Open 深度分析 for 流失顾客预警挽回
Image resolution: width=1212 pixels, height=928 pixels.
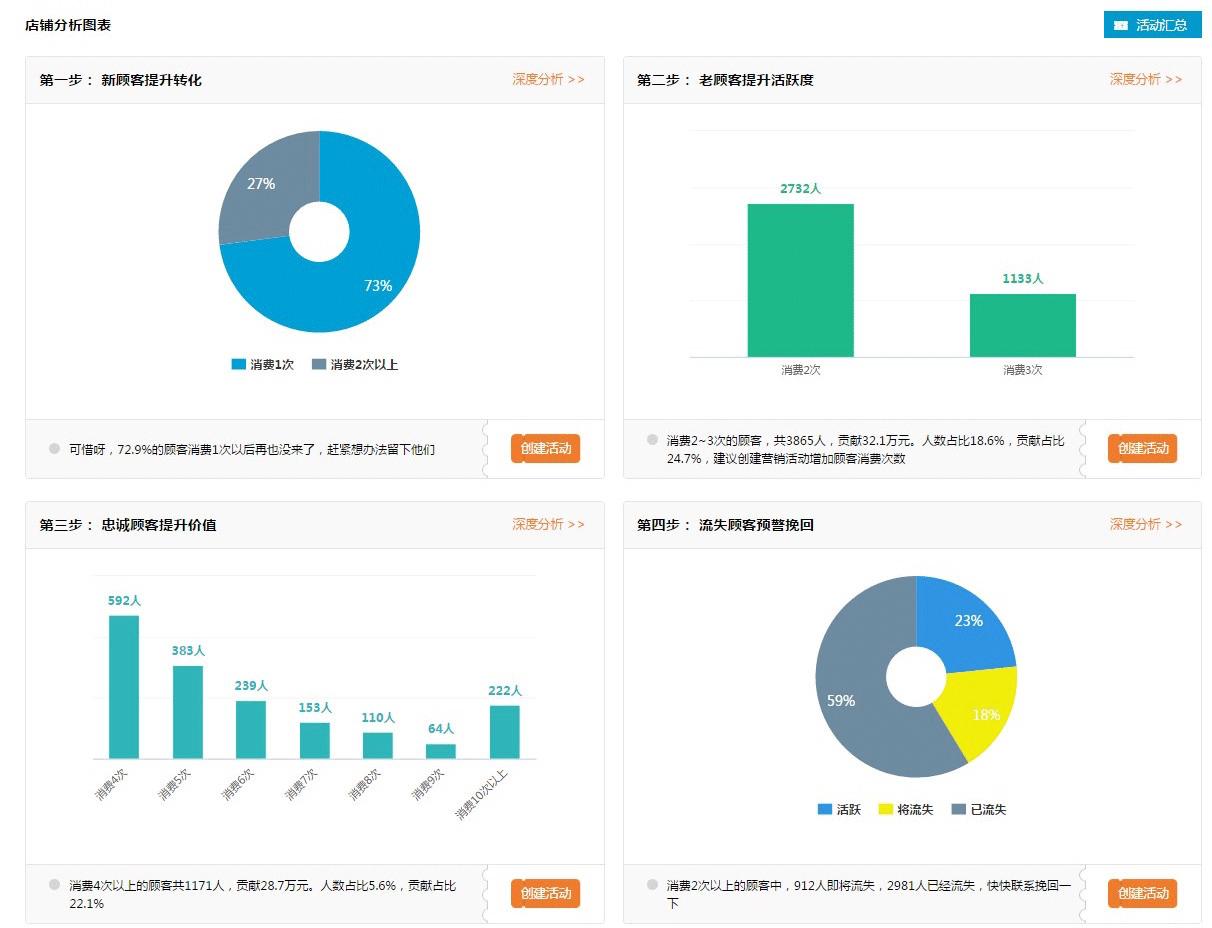(x=1145, y=524)
